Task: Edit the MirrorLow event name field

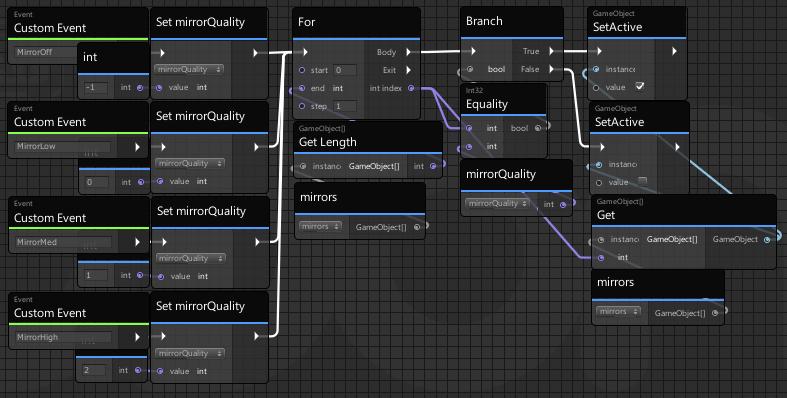Action: point(62,147)
